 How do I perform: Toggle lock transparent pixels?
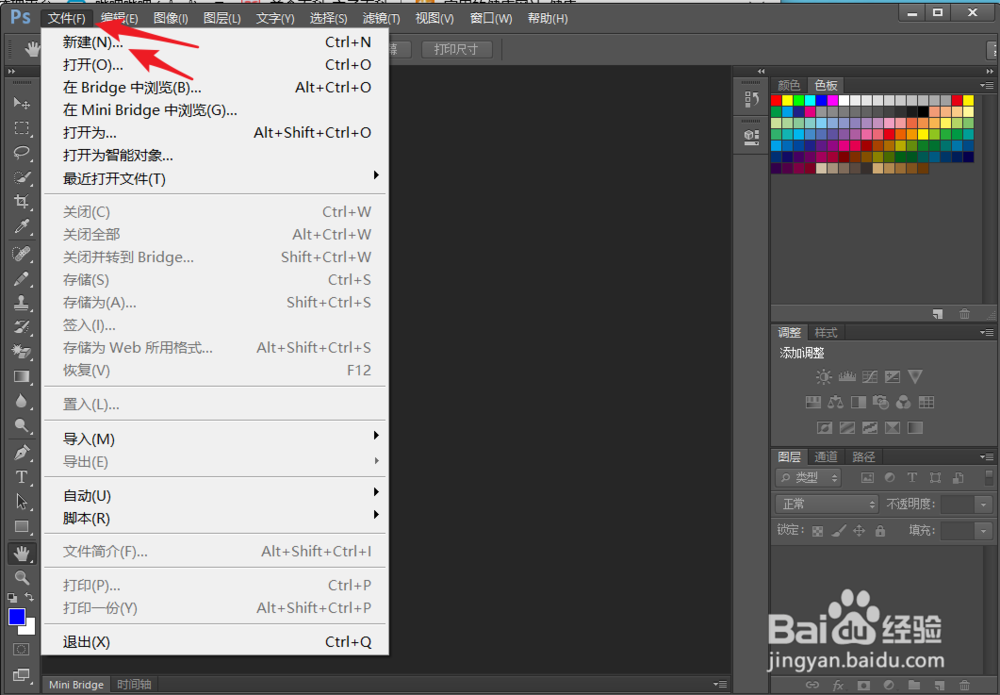click(x=818, y=530)
